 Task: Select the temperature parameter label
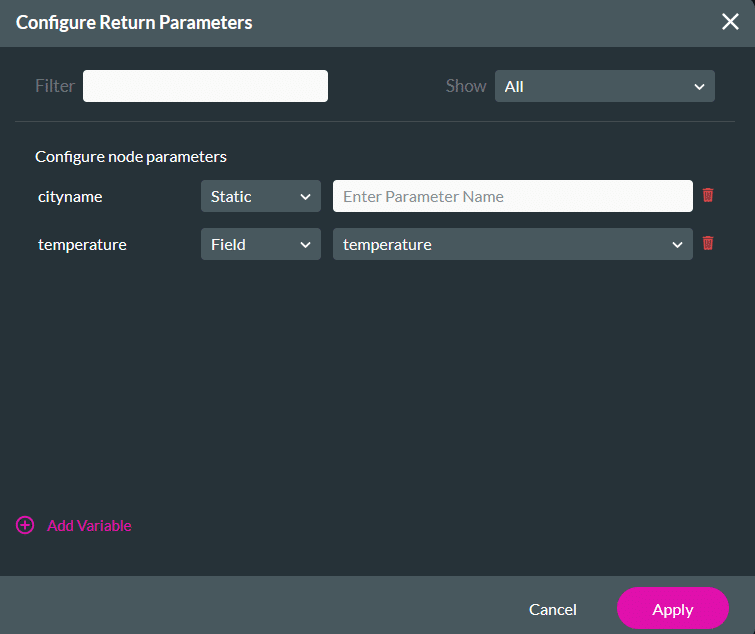click(x=82, y=245)
